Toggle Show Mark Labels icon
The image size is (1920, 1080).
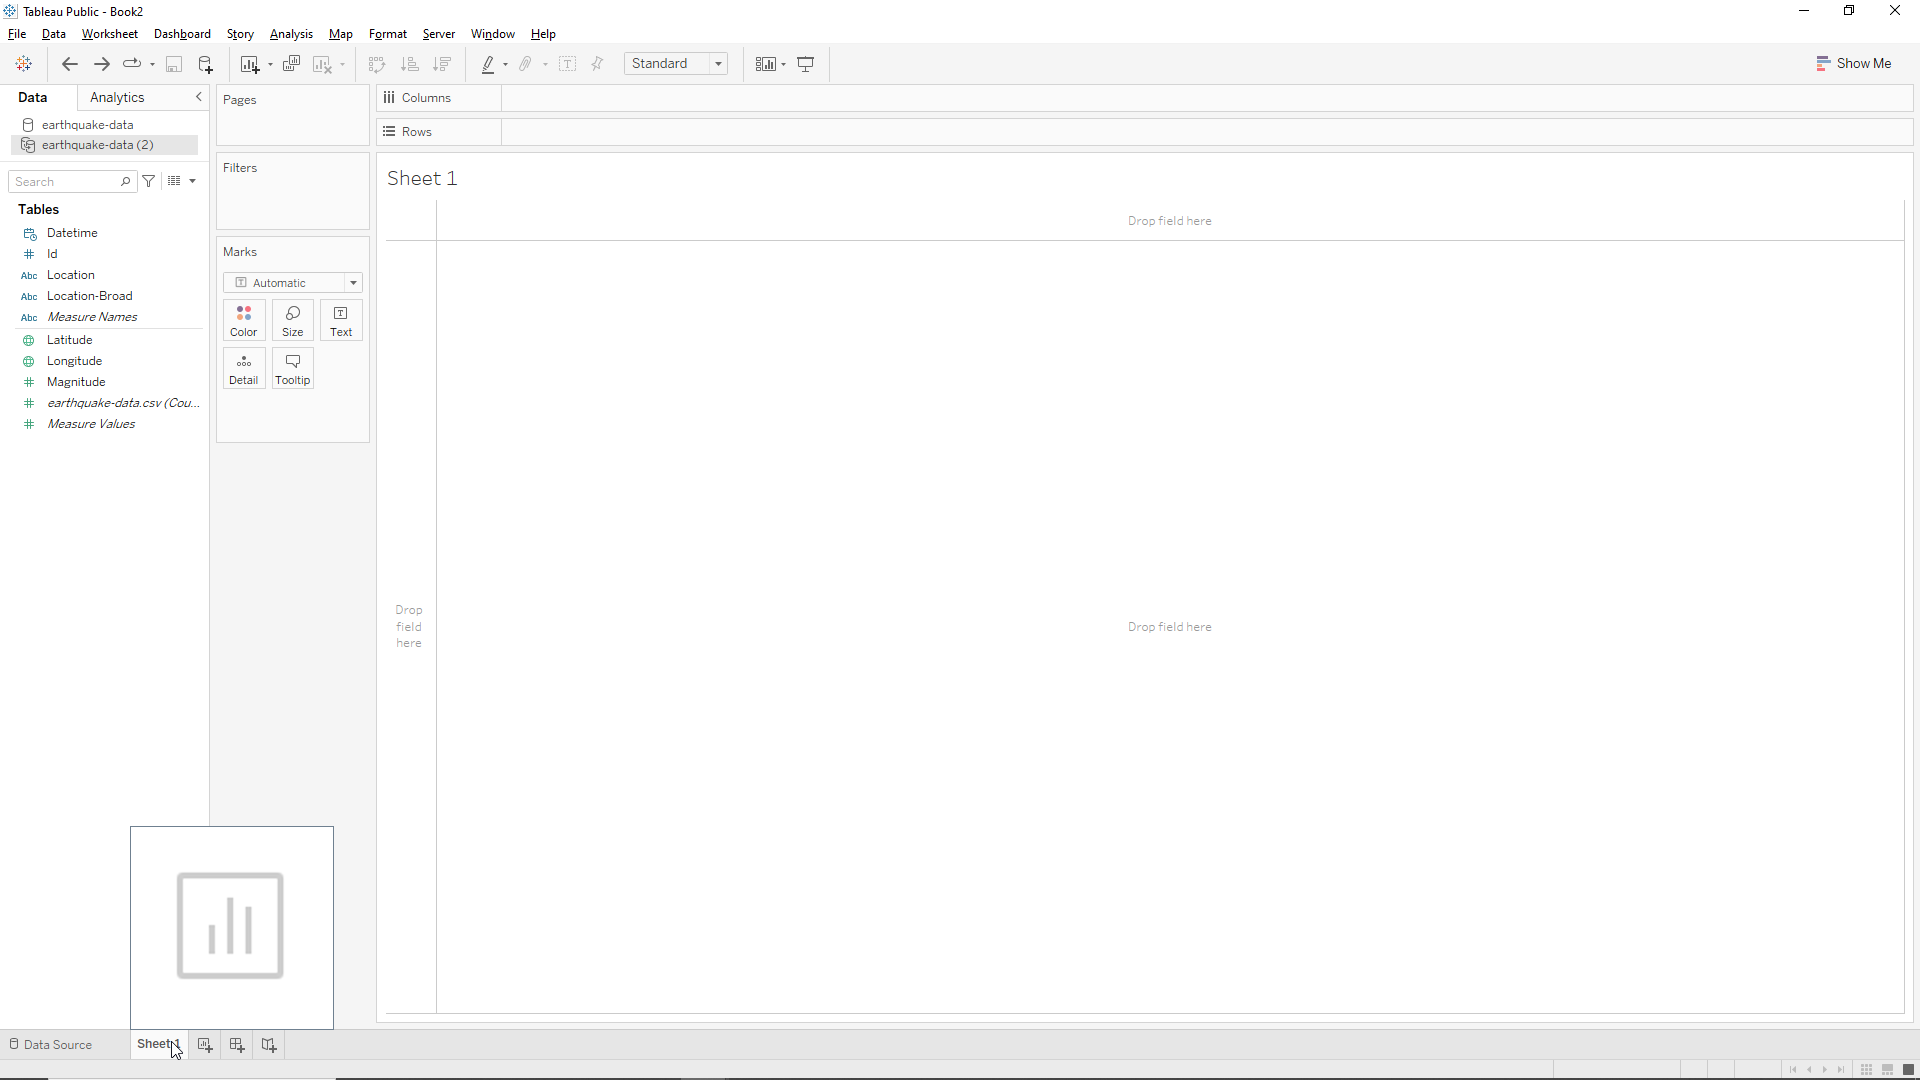[x=567, y=64]
